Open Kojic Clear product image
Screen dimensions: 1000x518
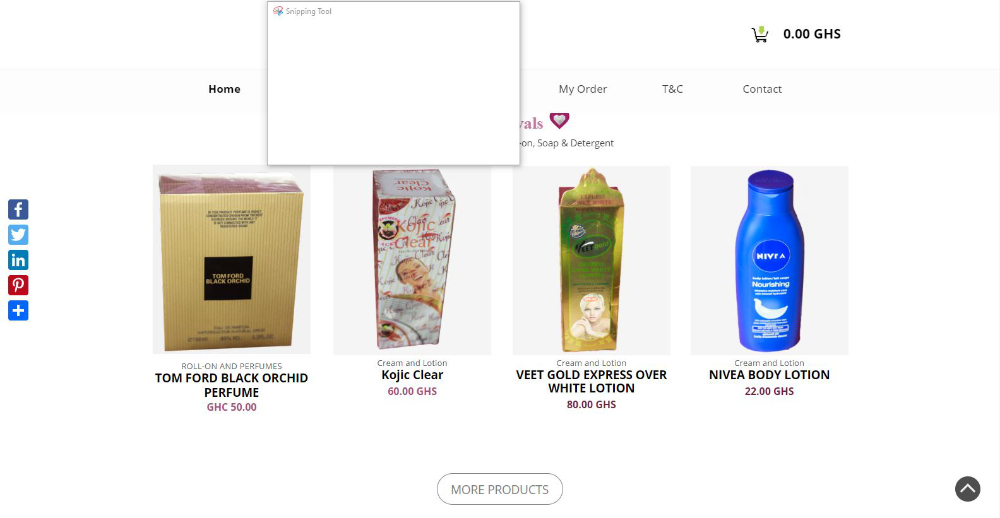click(412, 260)
